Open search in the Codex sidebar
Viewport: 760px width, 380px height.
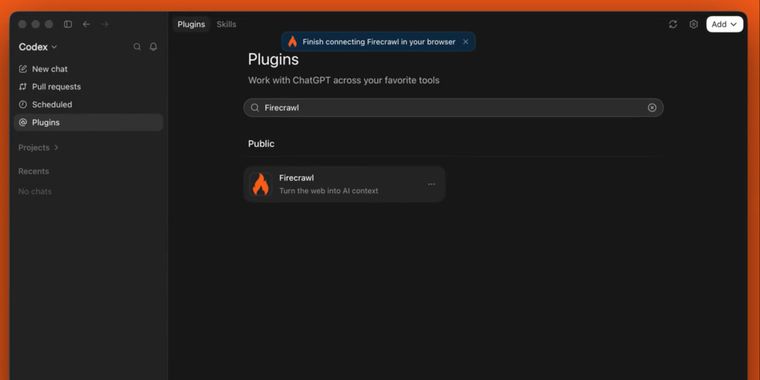coord(137,47)
